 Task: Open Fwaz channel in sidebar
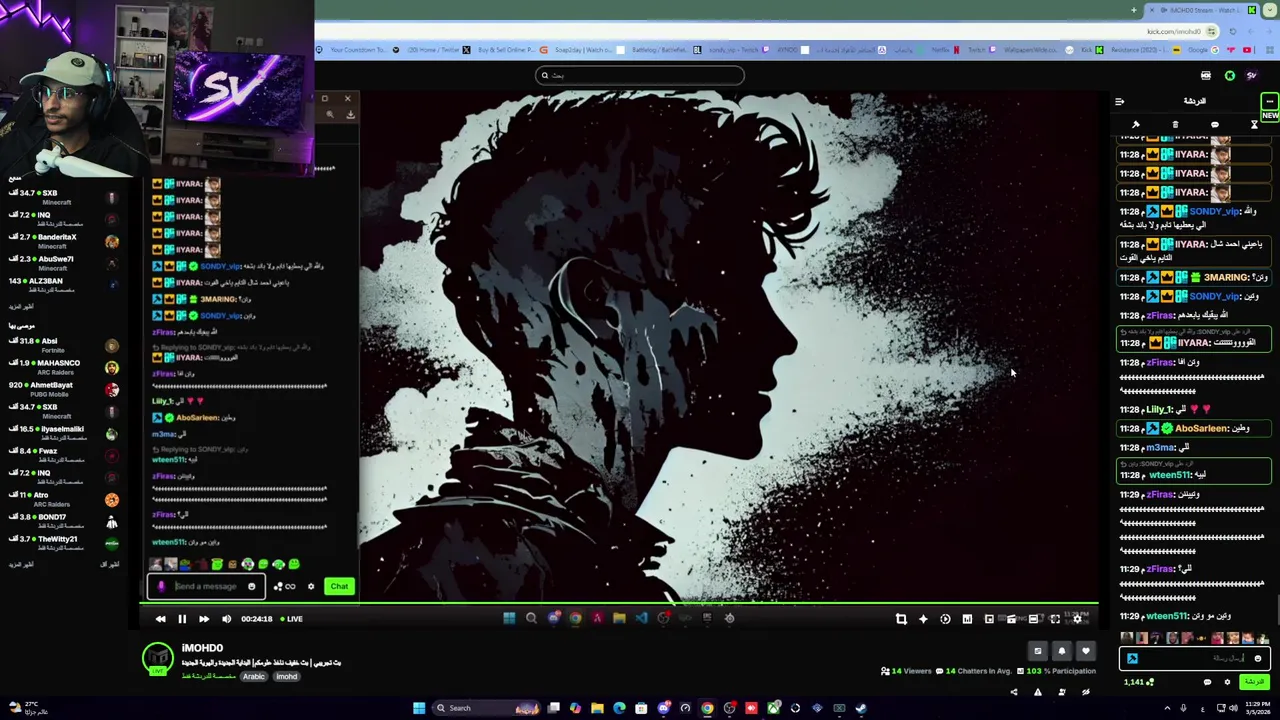click(64, 455)
